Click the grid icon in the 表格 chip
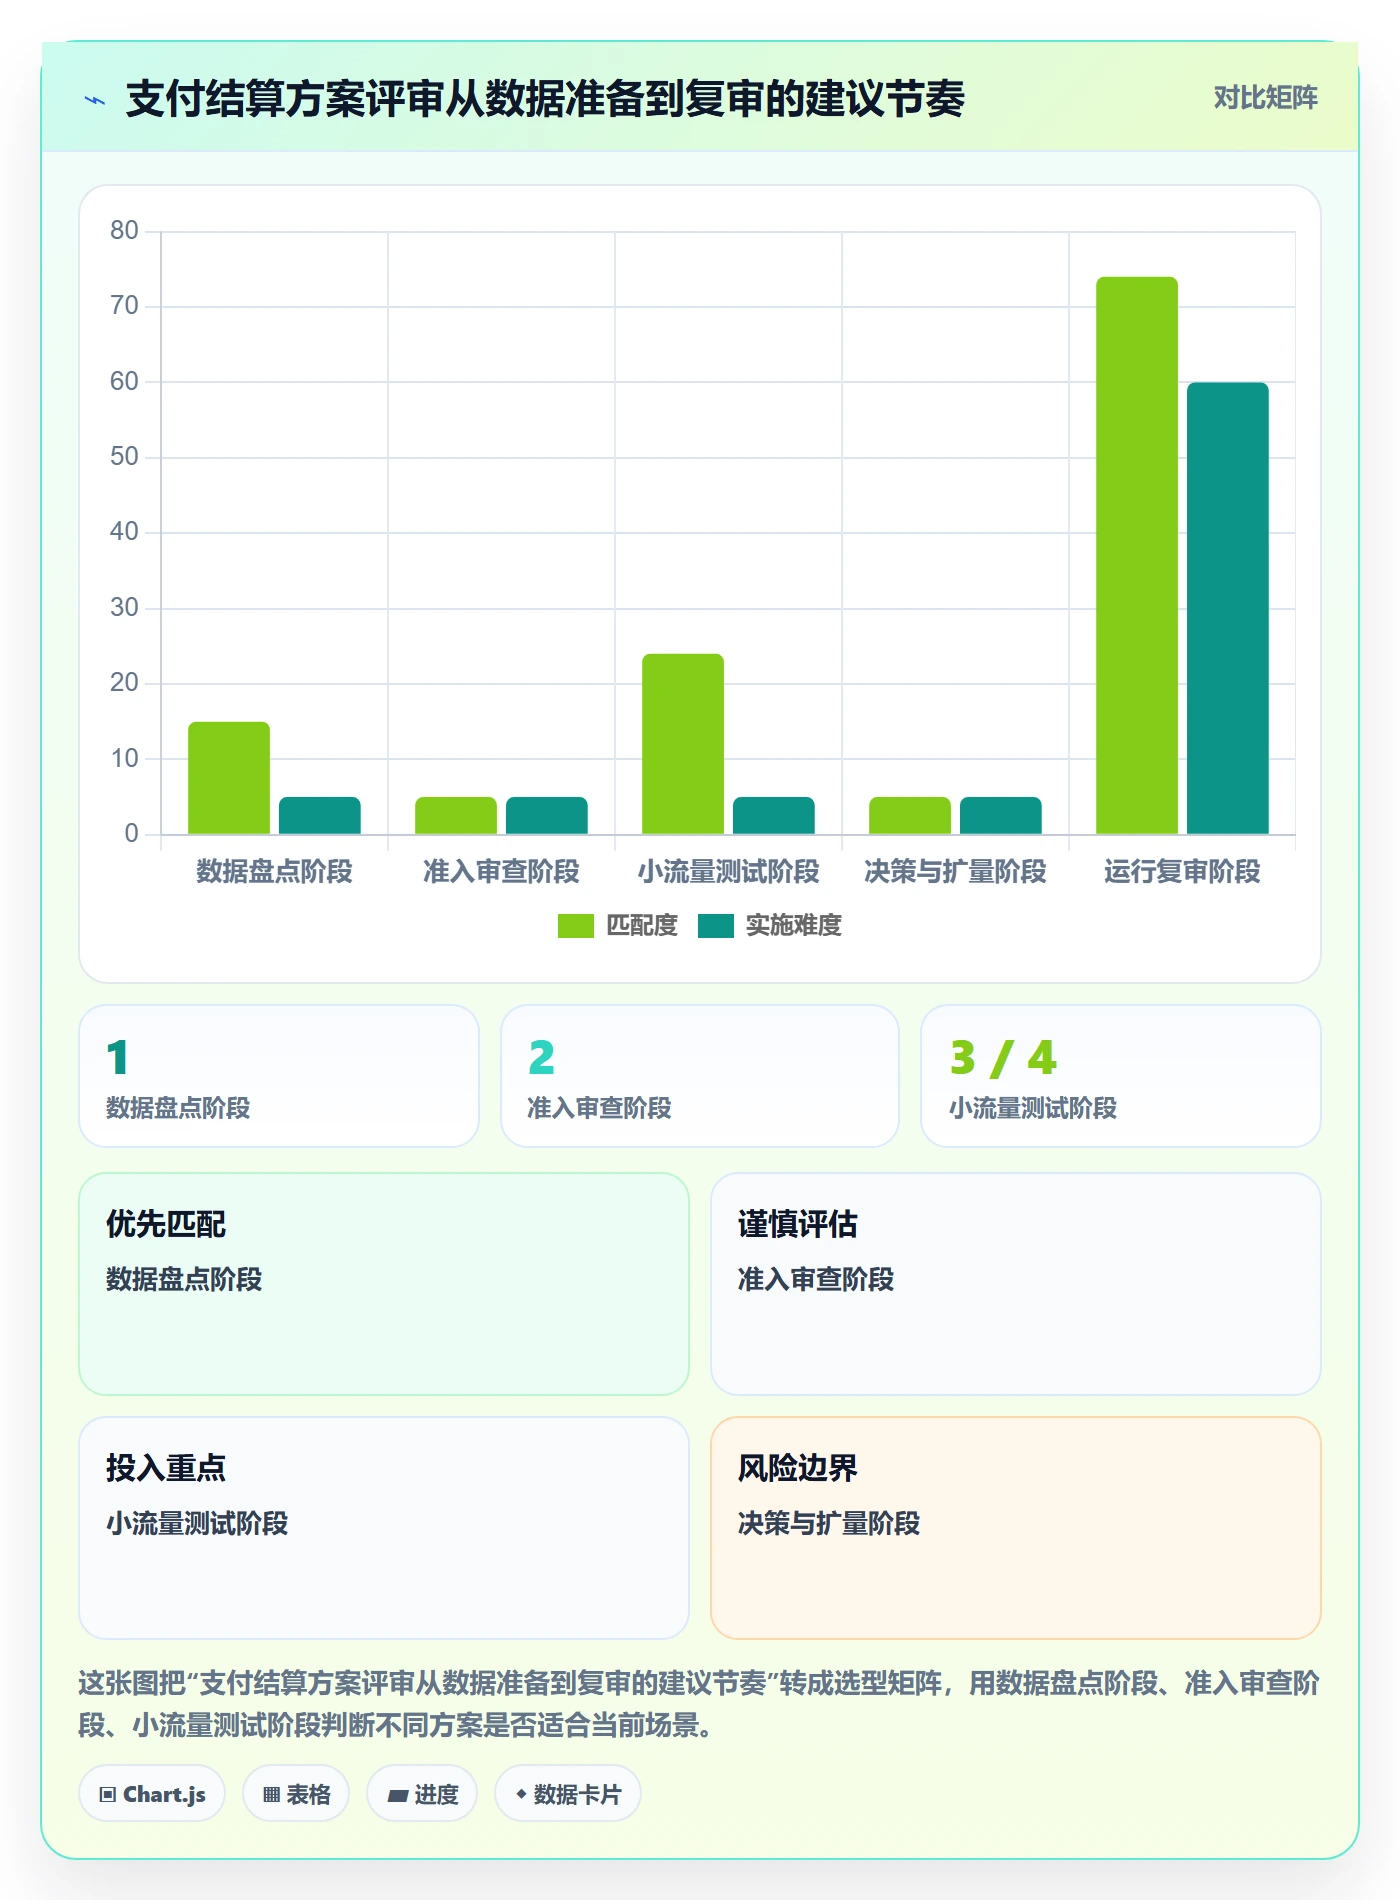Image resolution: width=1400 pixels, height=1900 pixels. coord(271,1795)
